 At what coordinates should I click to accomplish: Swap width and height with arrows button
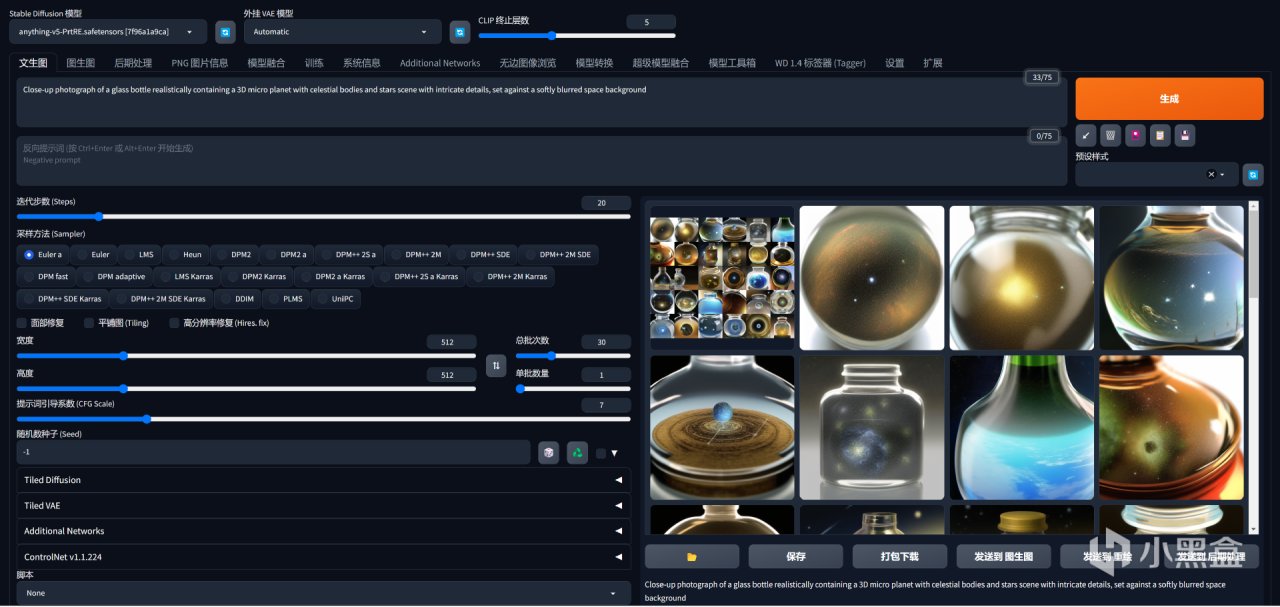click(495, 366)
